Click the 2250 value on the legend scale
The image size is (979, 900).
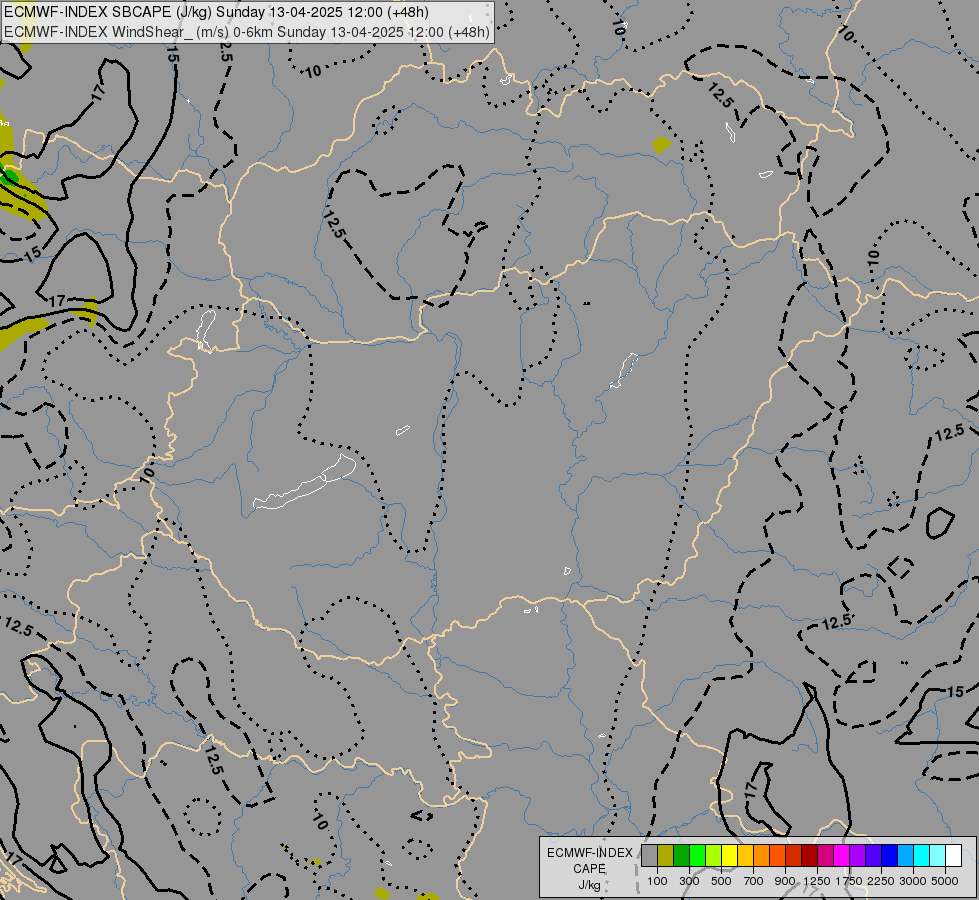[881, 881]
